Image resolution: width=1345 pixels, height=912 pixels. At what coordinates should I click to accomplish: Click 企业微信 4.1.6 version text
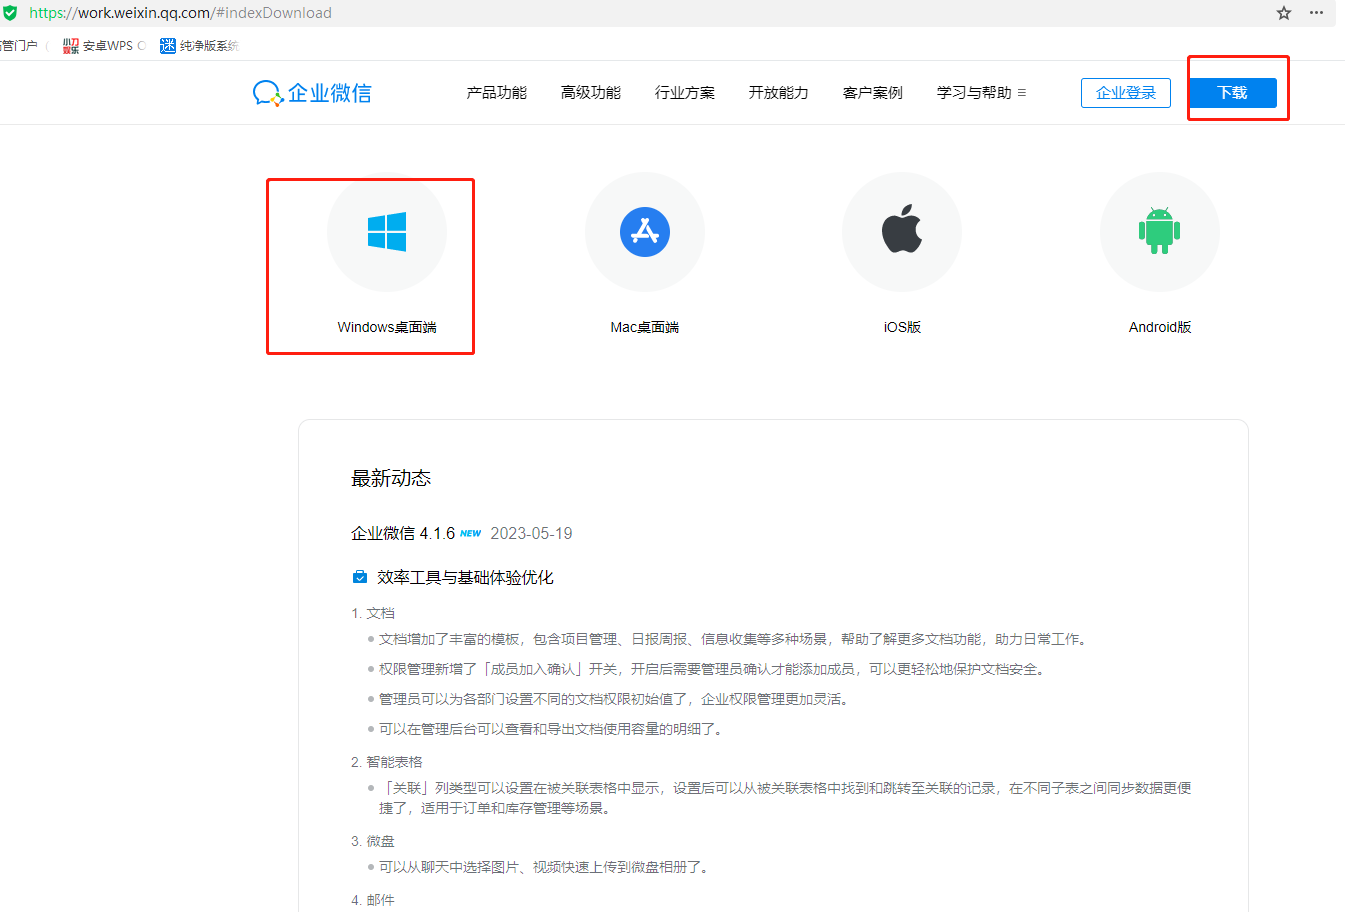pos(403,533)
